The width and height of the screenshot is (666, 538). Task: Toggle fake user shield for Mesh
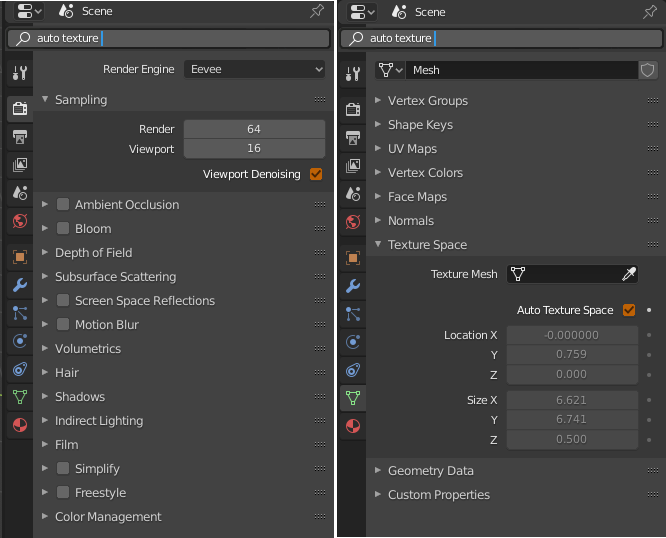pos(647,70)
